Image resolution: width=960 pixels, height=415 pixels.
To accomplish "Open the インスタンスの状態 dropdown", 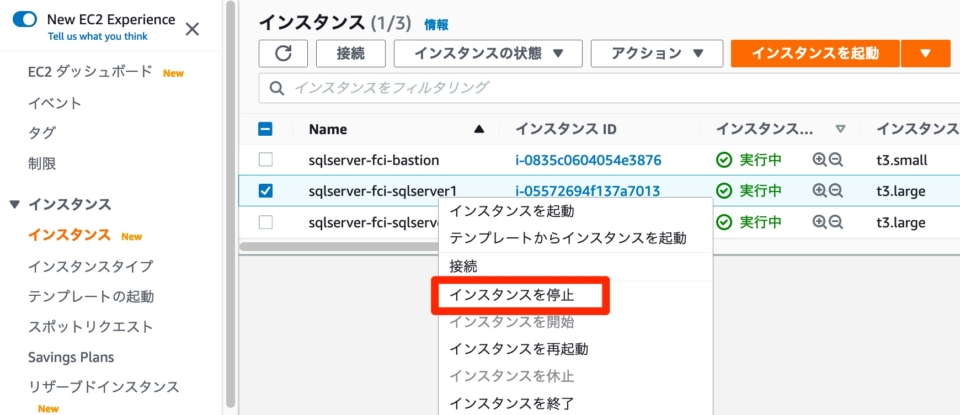I will pyautogui.click(x=488, y=54).
